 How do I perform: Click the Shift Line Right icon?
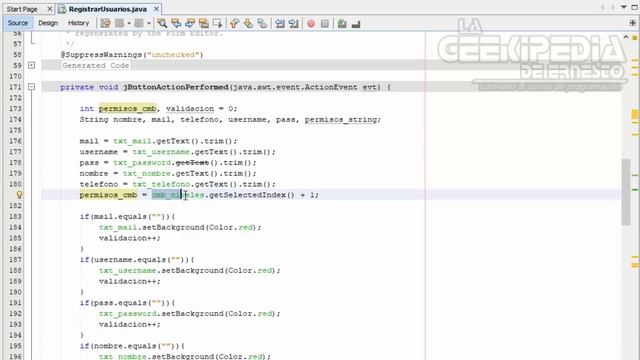(293, 23)
